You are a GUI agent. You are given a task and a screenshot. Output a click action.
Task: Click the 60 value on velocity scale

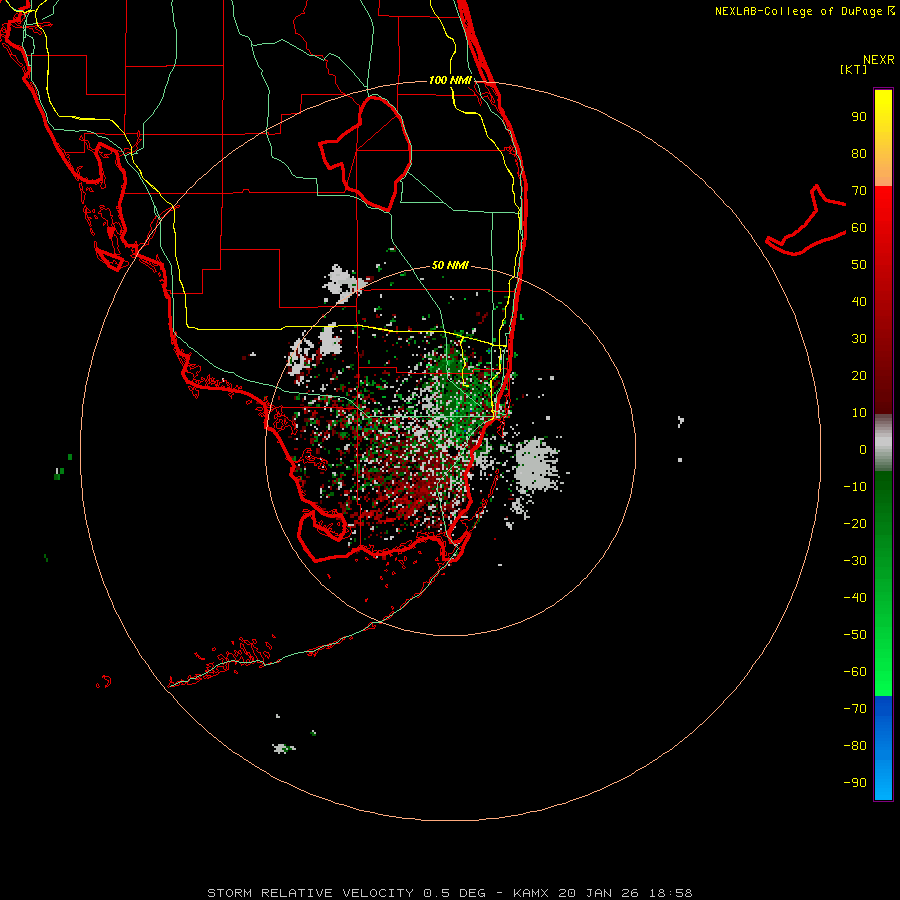click(x=859, y=228)
